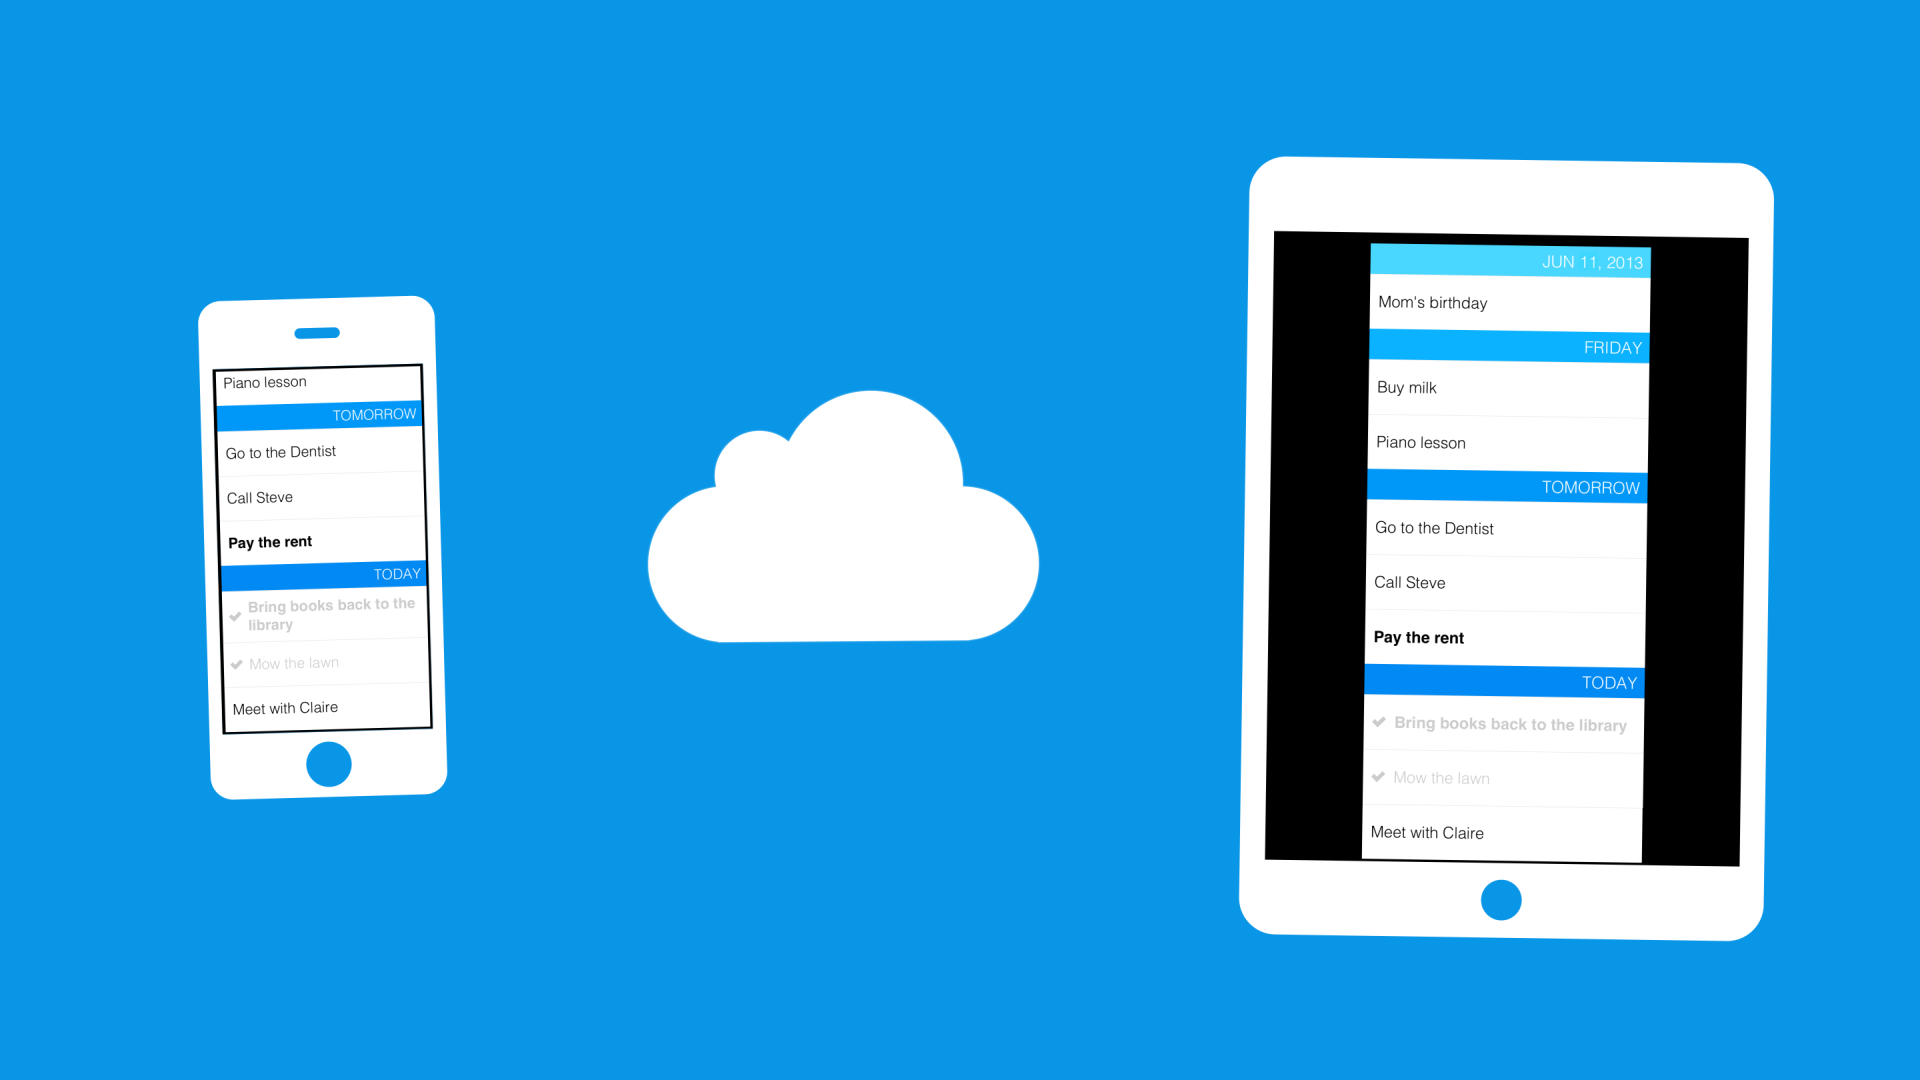This screenshot has width=1920, height=1080.
Task: Click Meet with Claire task on iPad
Action: [1503, 831]
